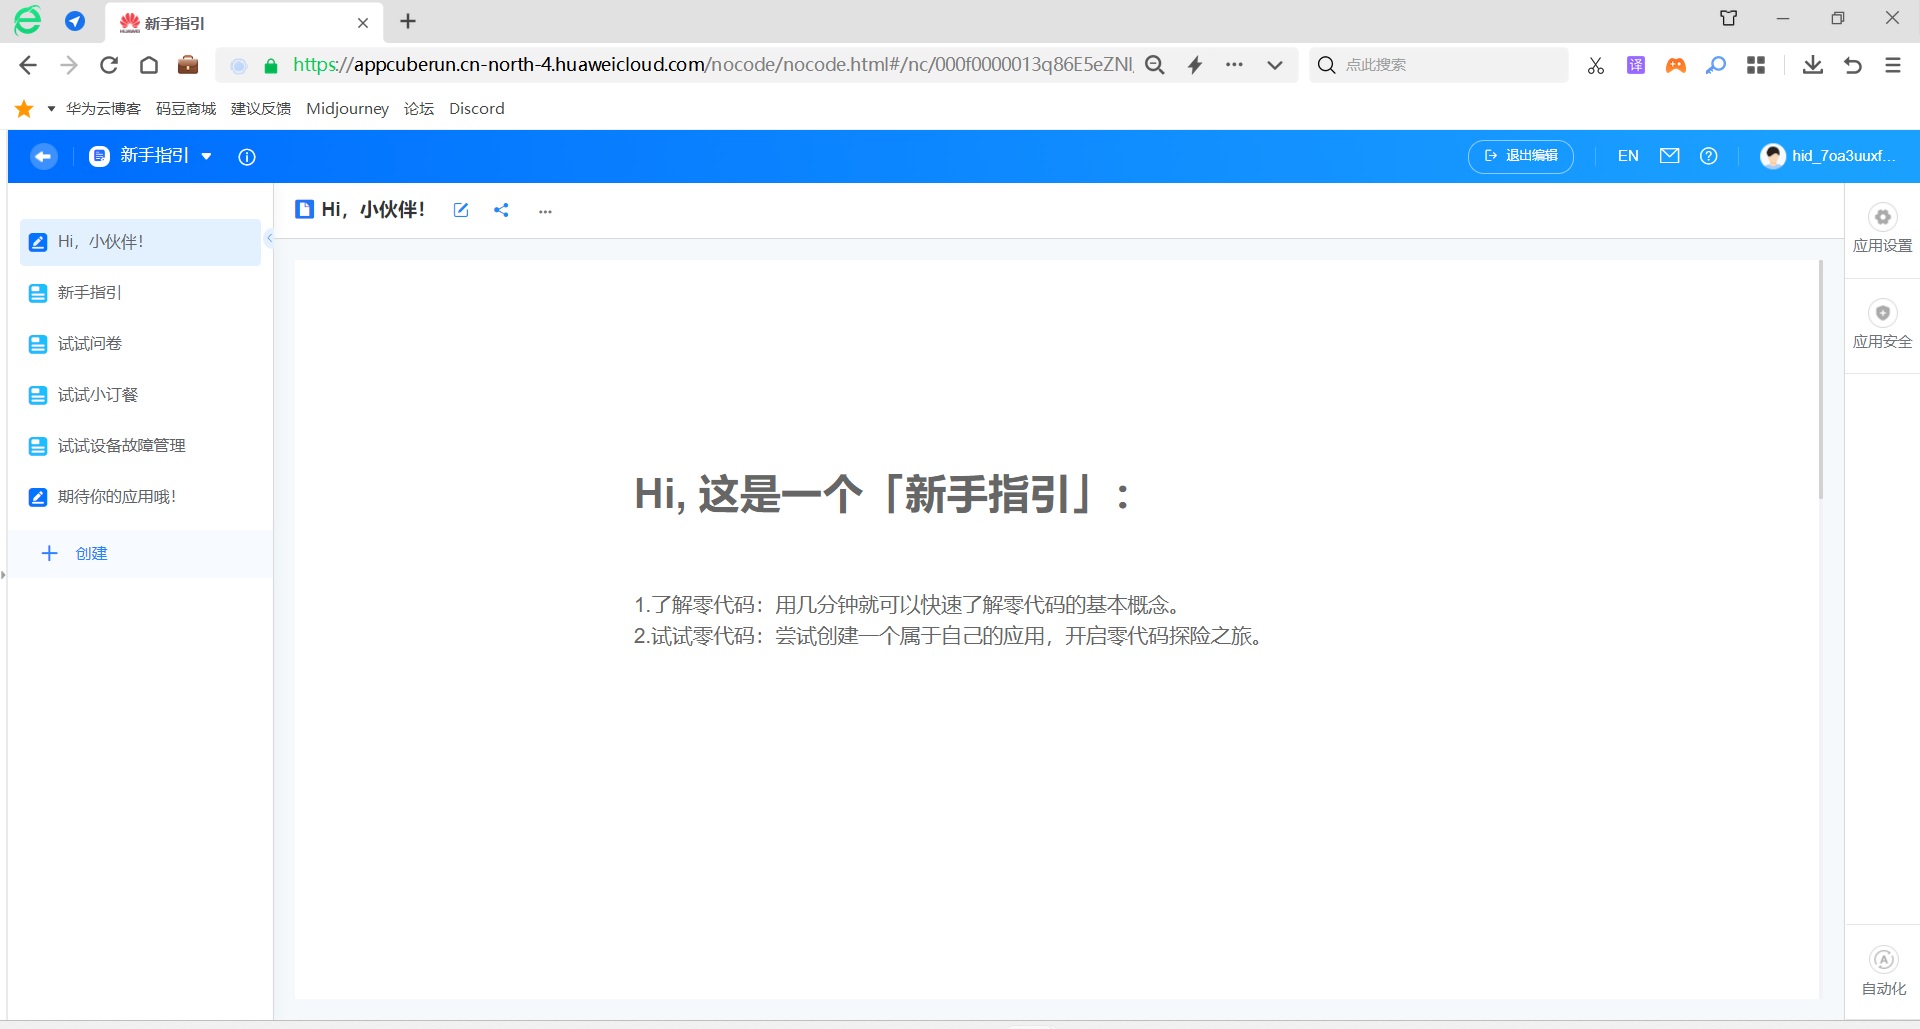
Task: Click the blue pinned tab icon in the tab strip
Action: 75,21
